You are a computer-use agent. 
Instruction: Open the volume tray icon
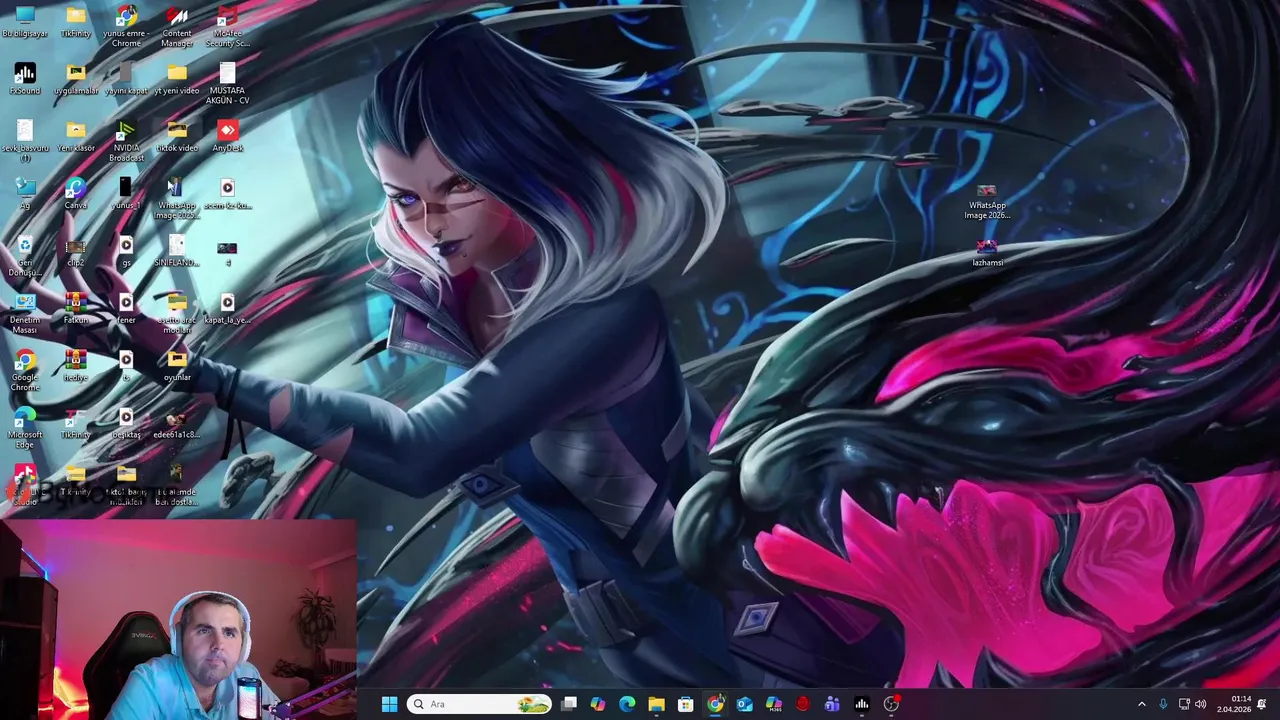tap(1200, 704)
